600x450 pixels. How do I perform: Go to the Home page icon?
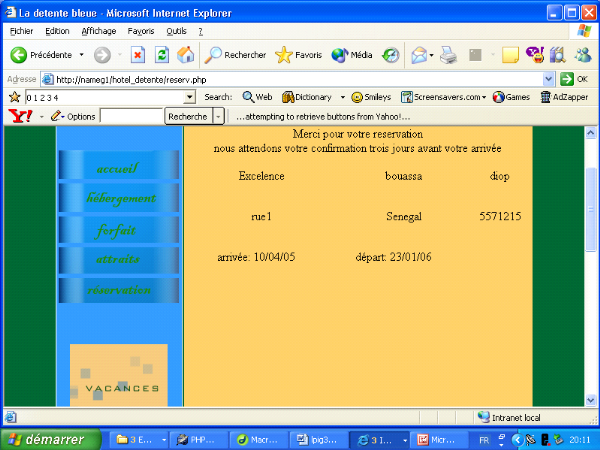tap(186, 55)
